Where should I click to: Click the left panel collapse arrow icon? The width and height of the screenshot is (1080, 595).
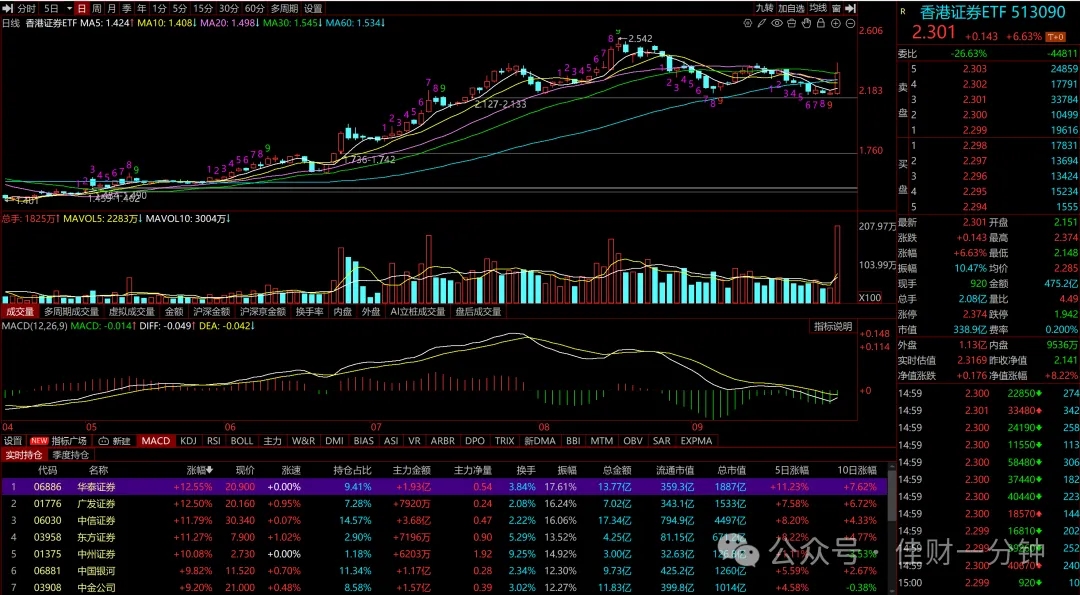pyautogui.click(x=8, y=8)
